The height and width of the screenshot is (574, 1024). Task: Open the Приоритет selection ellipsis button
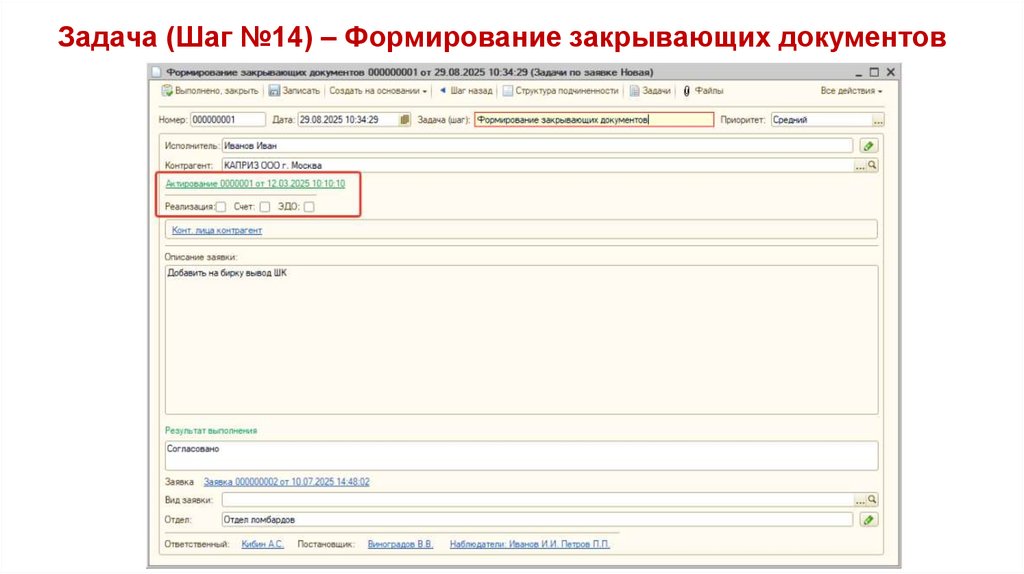point(878,120)
